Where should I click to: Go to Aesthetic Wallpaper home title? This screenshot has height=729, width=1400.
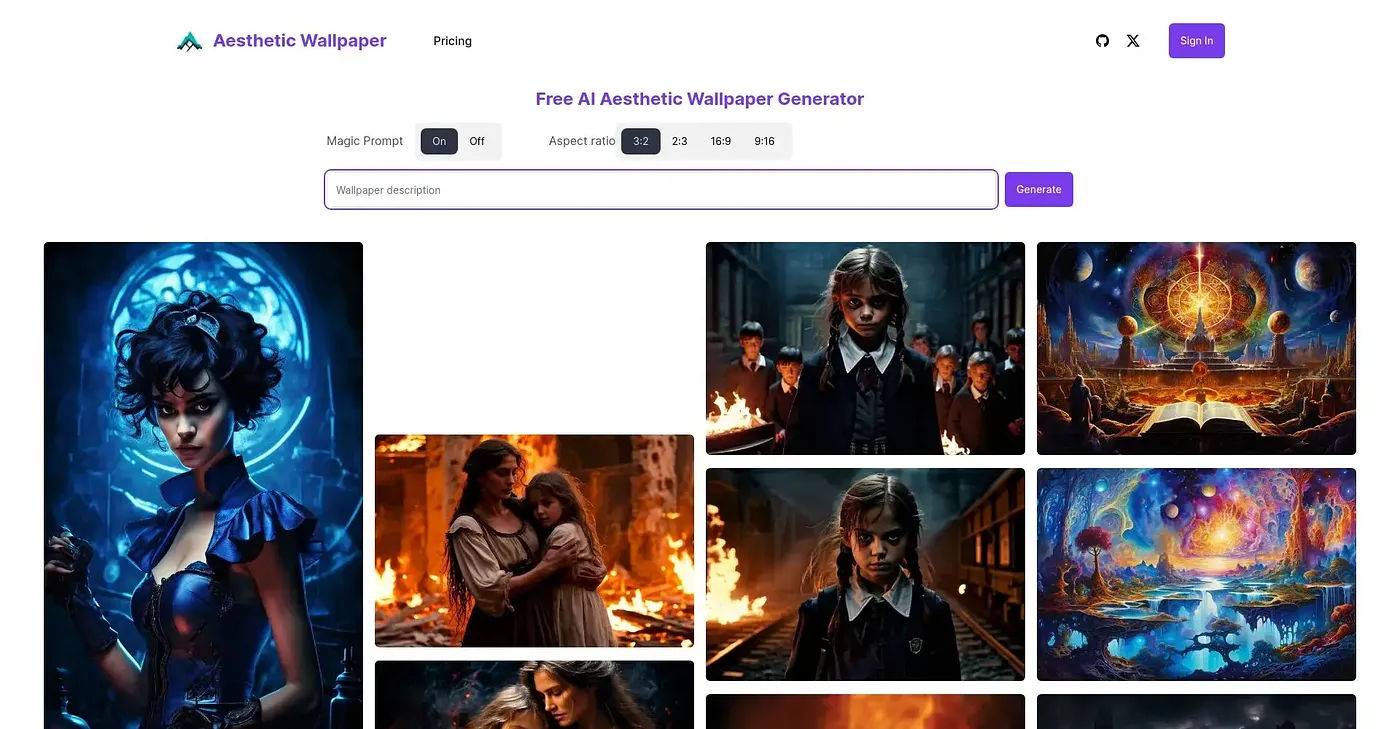[x=300, y=41]
